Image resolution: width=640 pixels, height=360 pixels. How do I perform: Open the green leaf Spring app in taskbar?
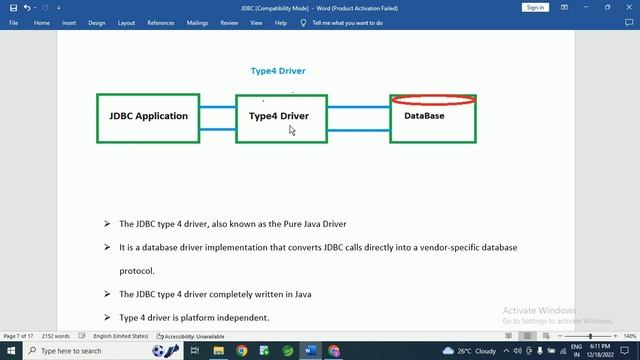pyautogui.click(x=288, y=351)
